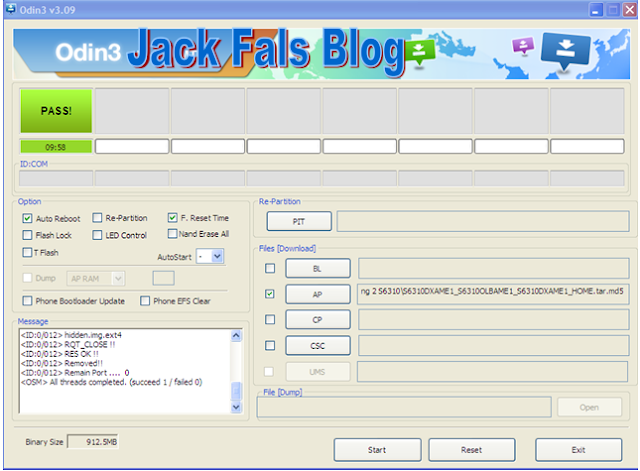Click the Exit button

[578, 450]
